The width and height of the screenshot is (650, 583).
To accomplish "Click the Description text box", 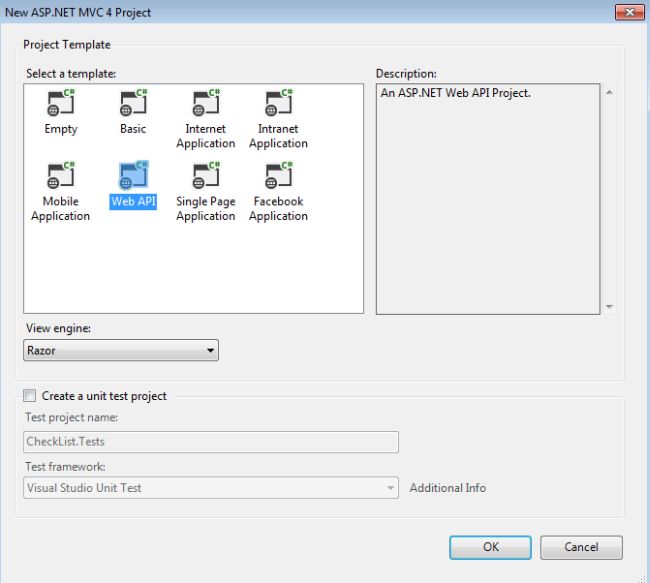I will tap(488, 200).
